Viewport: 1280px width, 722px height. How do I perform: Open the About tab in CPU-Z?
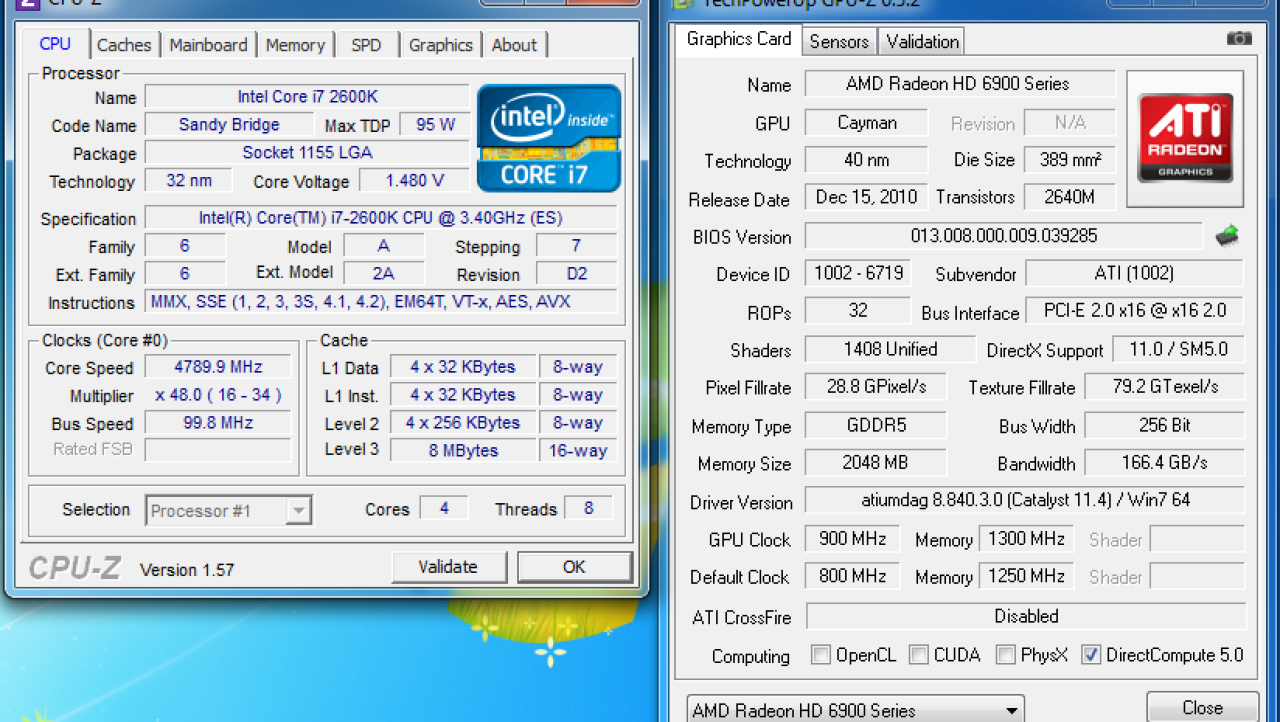click(514, 45)
